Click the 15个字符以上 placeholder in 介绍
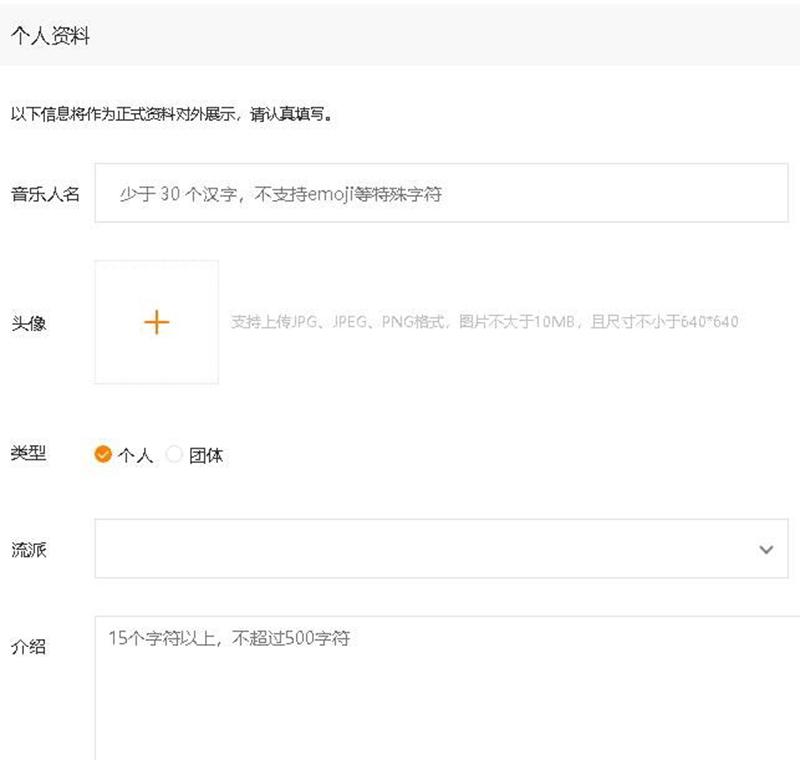This screenshot has width=800, height=760. (229, 638)
